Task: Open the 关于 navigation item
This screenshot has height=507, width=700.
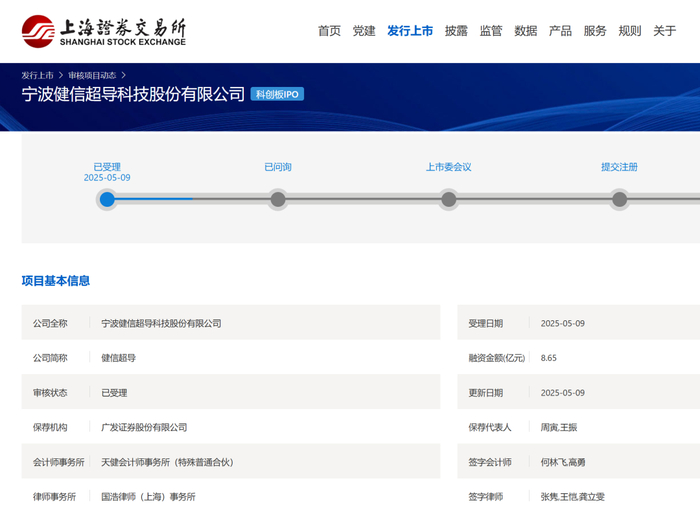Action: click(x=665, y=31)
